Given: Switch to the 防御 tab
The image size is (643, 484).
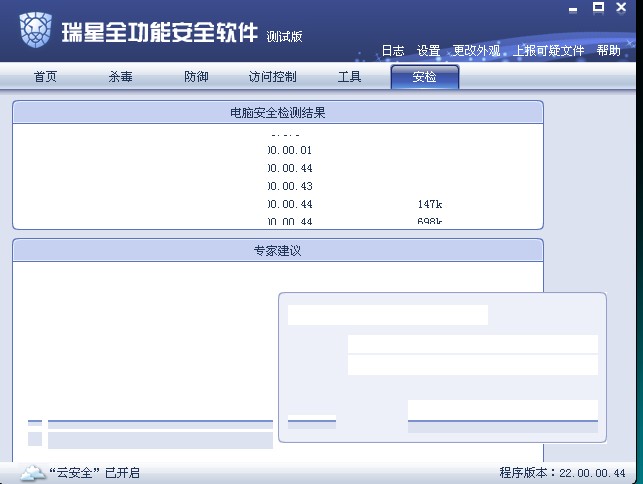Looking at the screenshot, I should tap(196, 77).
